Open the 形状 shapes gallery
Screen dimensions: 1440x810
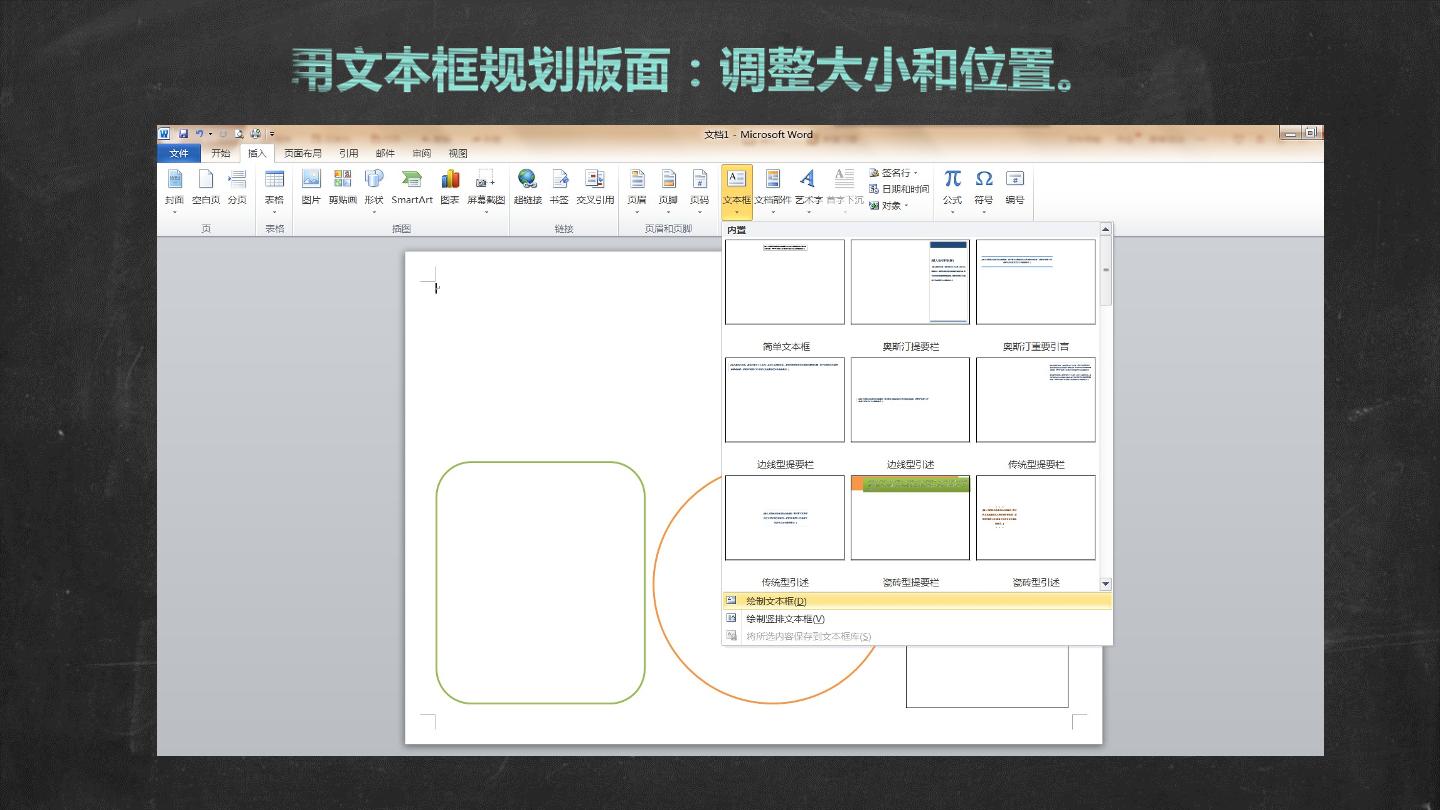[x=374, y=188]
